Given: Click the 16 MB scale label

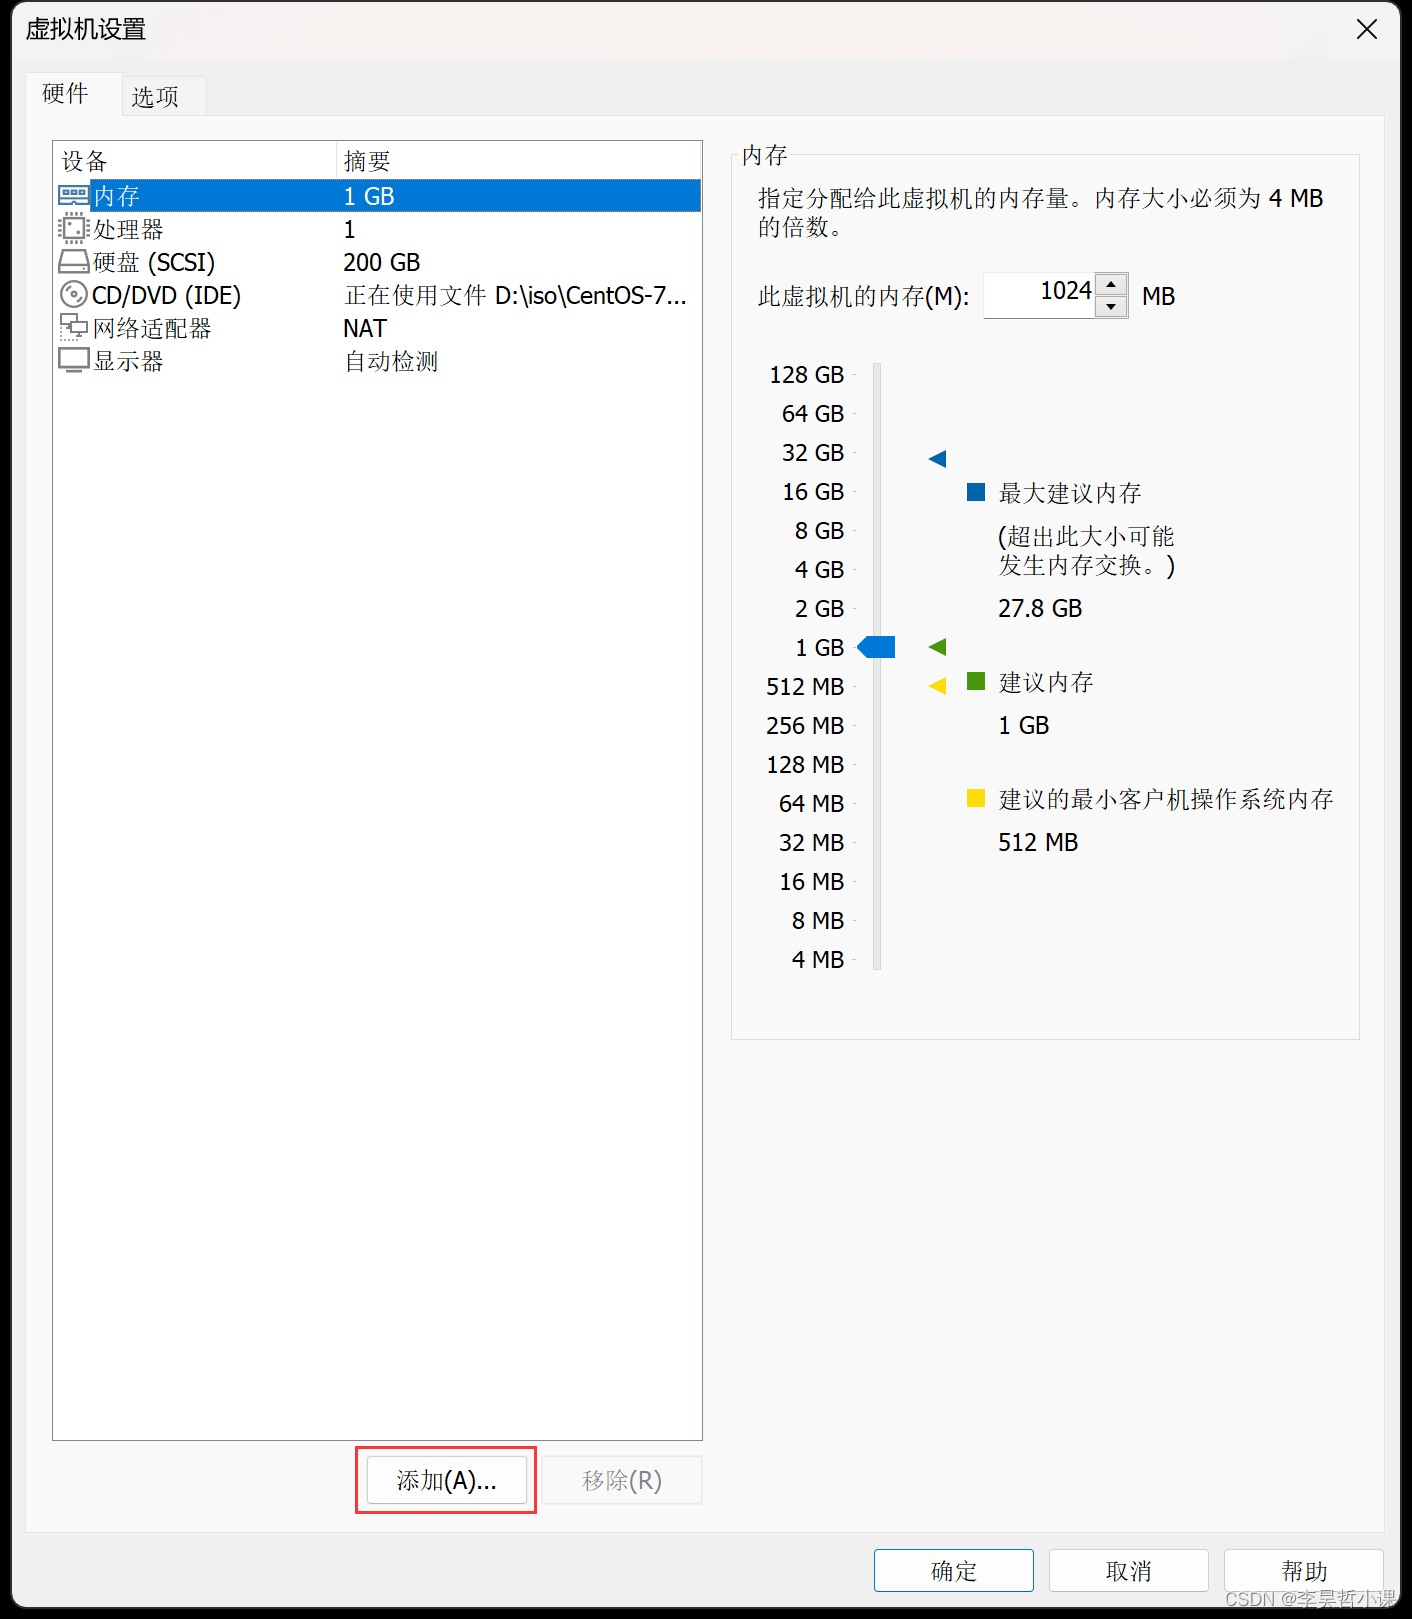Looking at the screenshot, I should [811, 881].
